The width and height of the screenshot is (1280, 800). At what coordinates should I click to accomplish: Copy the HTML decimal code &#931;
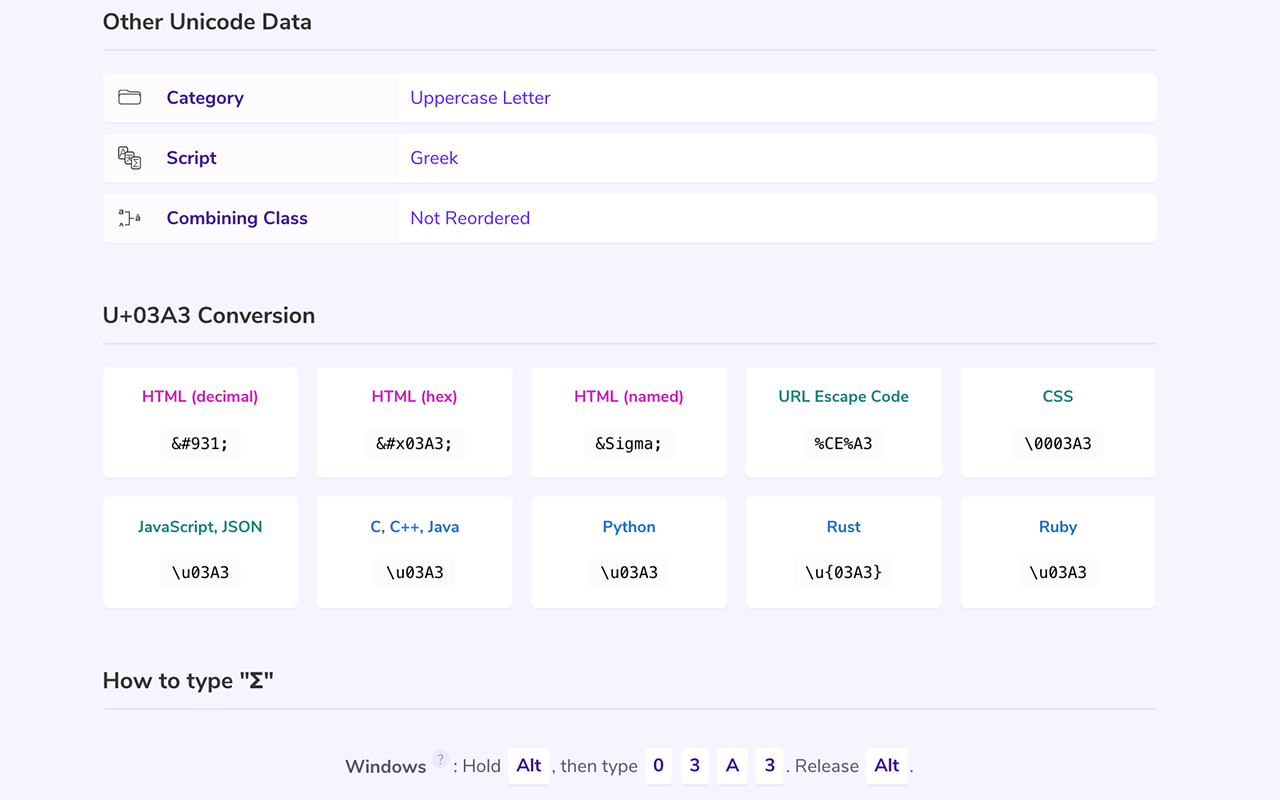tap(200, 443)
